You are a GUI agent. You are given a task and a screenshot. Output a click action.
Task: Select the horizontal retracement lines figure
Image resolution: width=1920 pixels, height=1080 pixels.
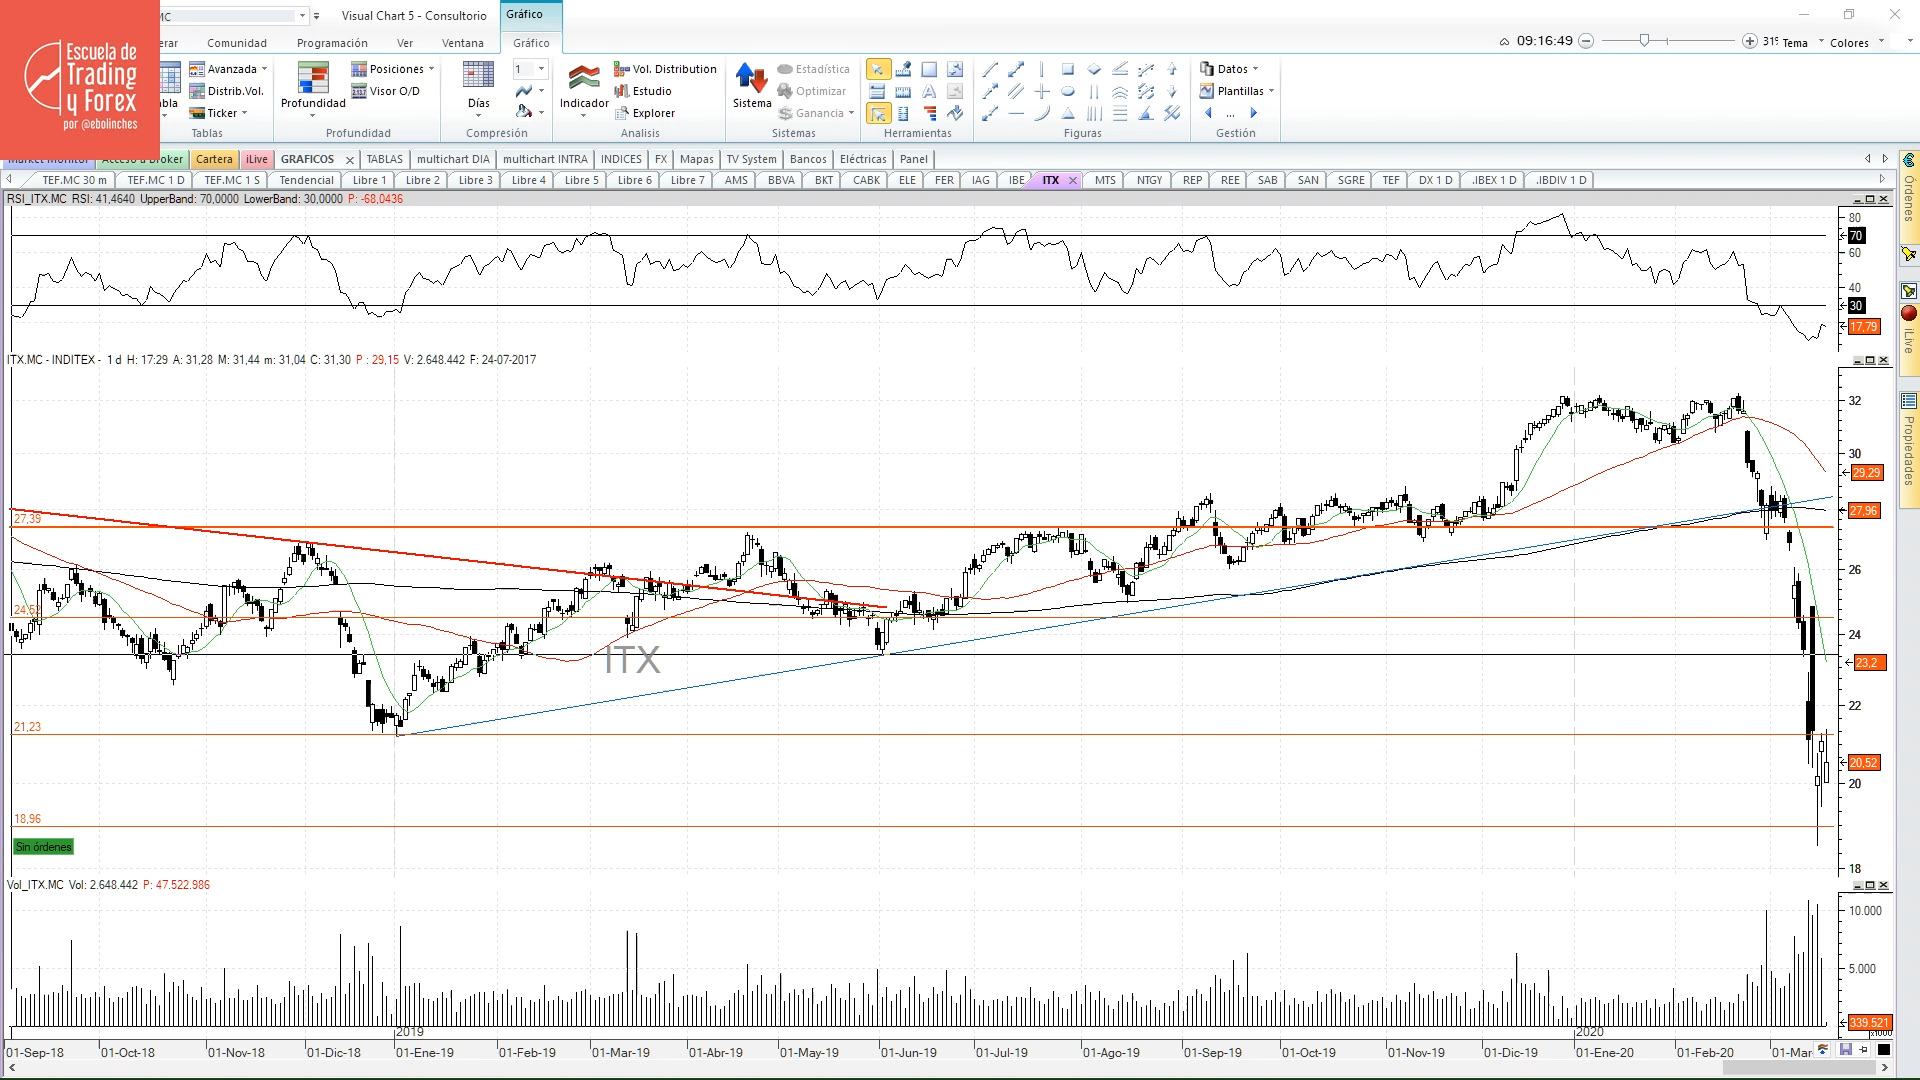(1120, 113)
